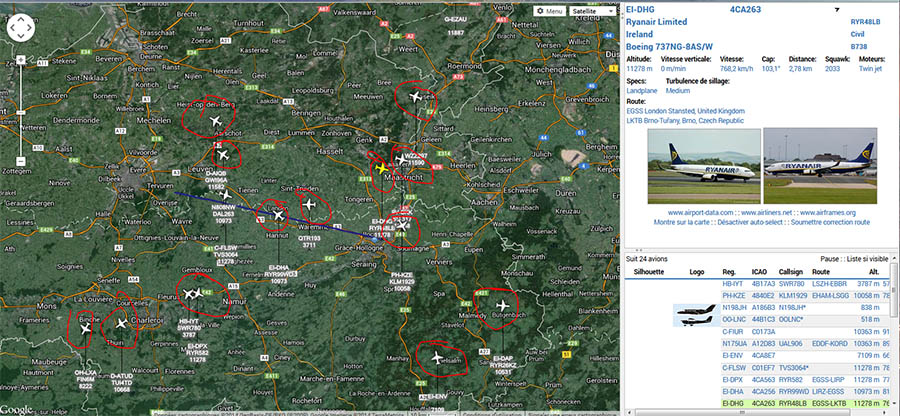Click Montre sur la carte link
The image size is (900, 416).
[x=681, y=222]
